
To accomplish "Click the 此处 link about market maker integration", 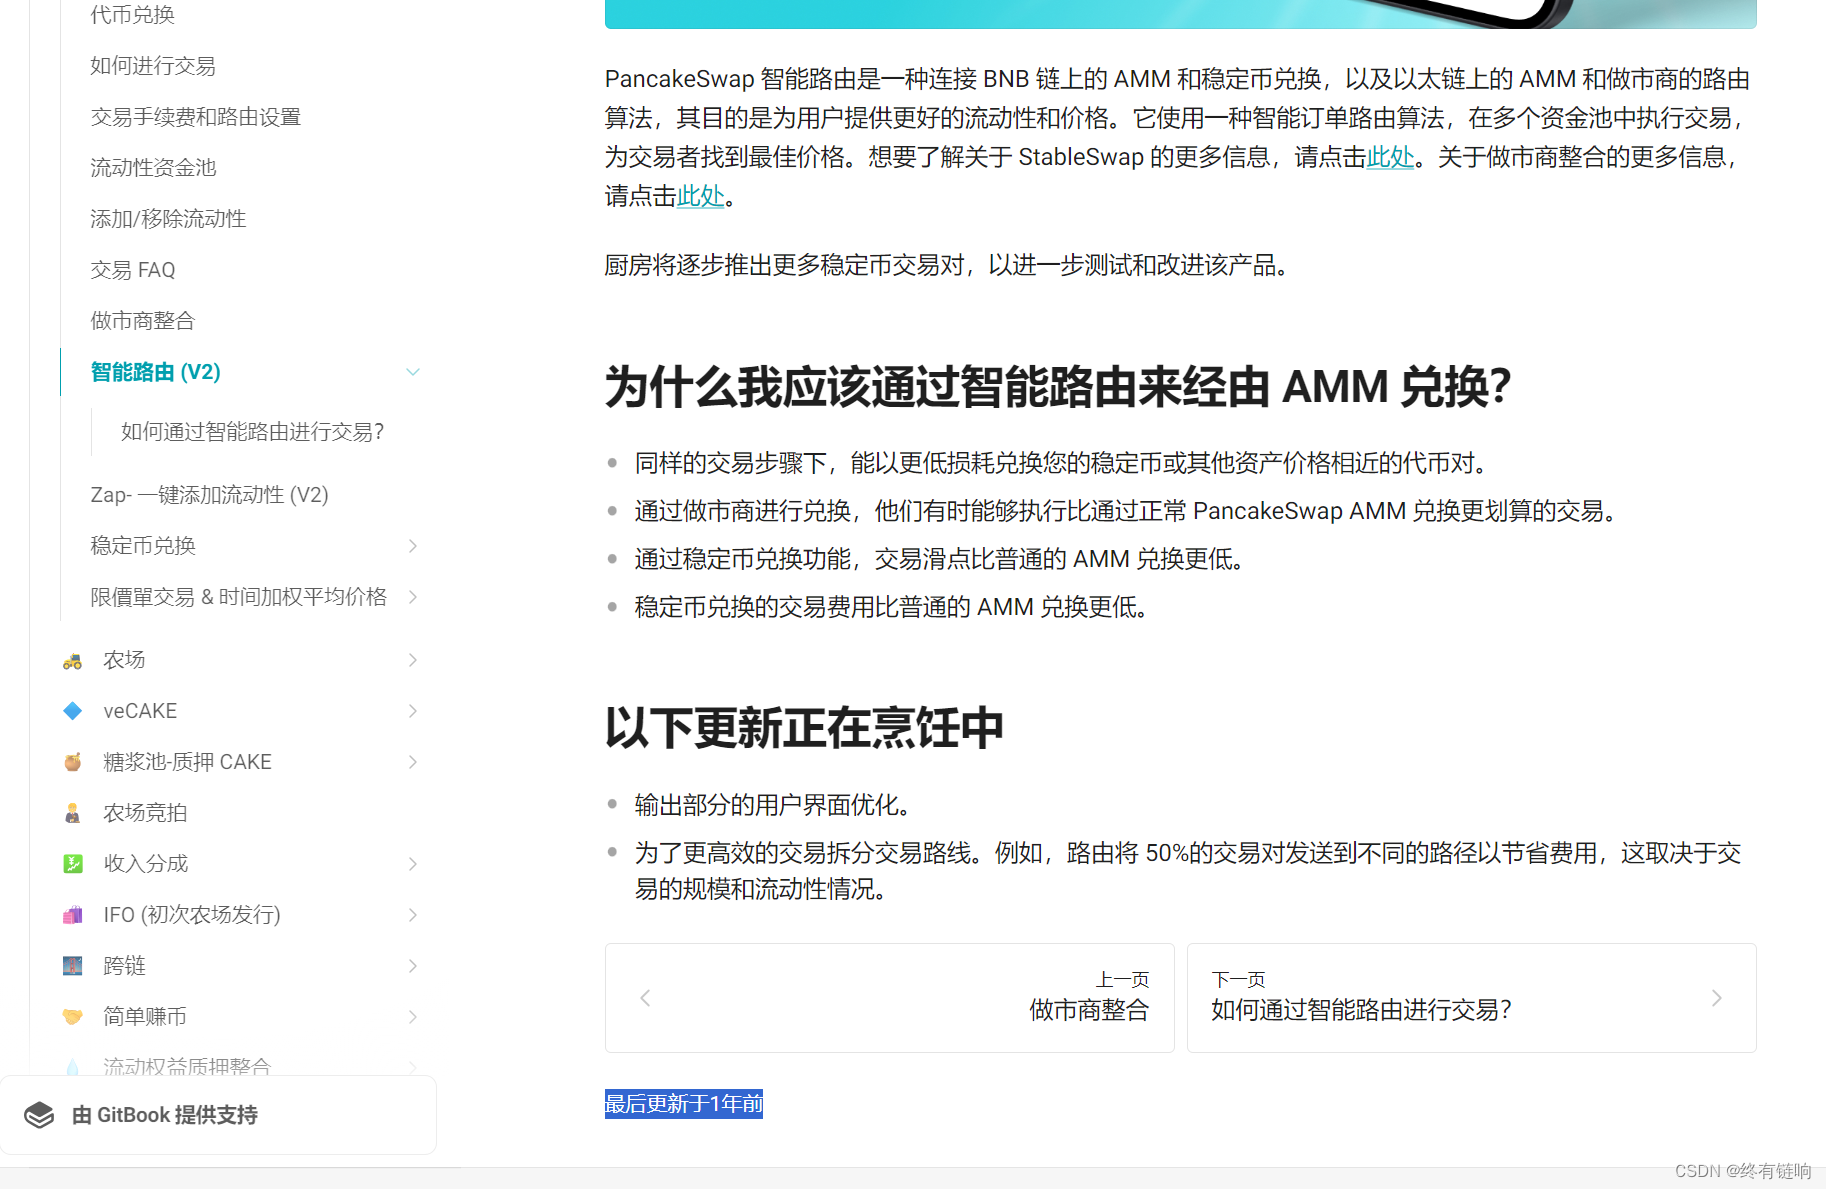I will 700,196.
